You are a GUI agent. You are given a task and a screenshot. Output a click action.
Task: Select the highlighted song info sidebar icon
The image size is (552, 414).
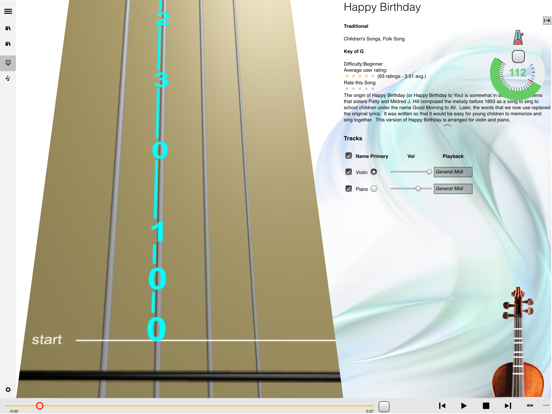coord(8,63)
